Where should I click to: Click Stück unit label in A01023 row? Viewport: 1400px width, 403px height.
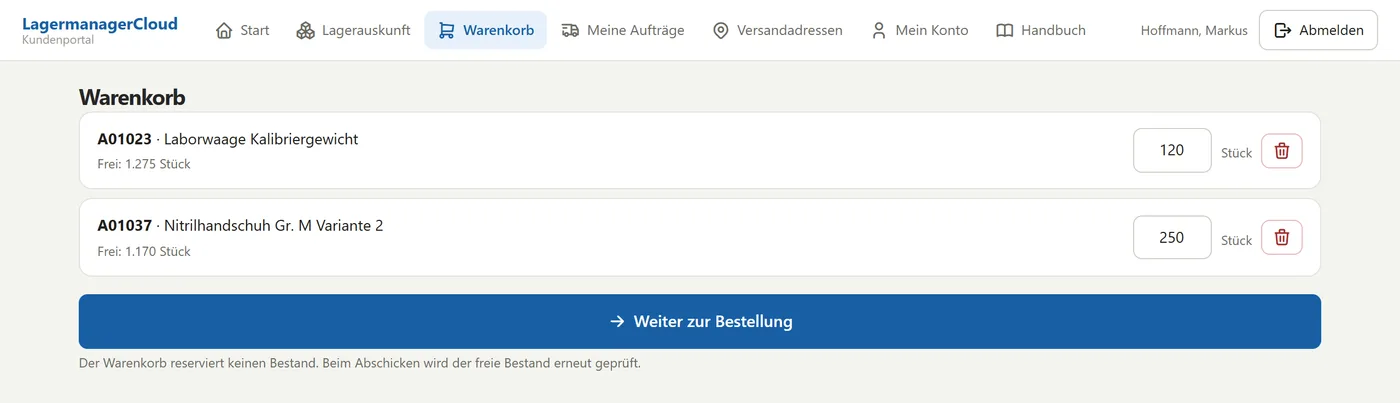pyautogui.click(x=1236, y=153)
